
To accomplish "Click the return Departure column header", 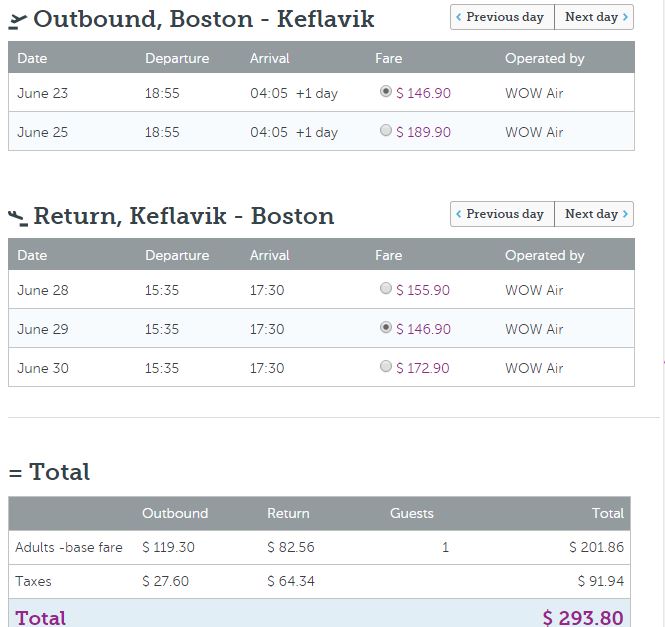I will pyautogui.click(x=177, y=255).
